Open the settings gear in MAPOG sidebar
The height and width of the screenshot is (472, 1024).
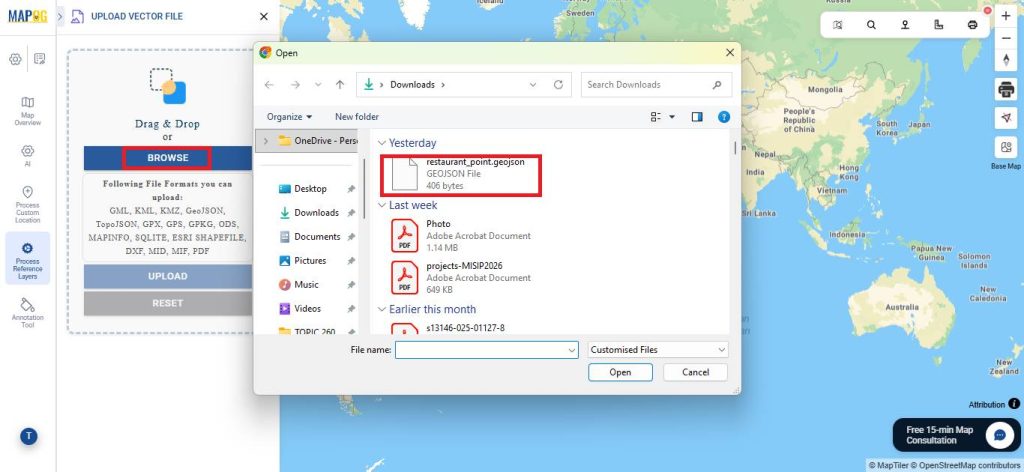pyautogui.click(x=15, y=59)
